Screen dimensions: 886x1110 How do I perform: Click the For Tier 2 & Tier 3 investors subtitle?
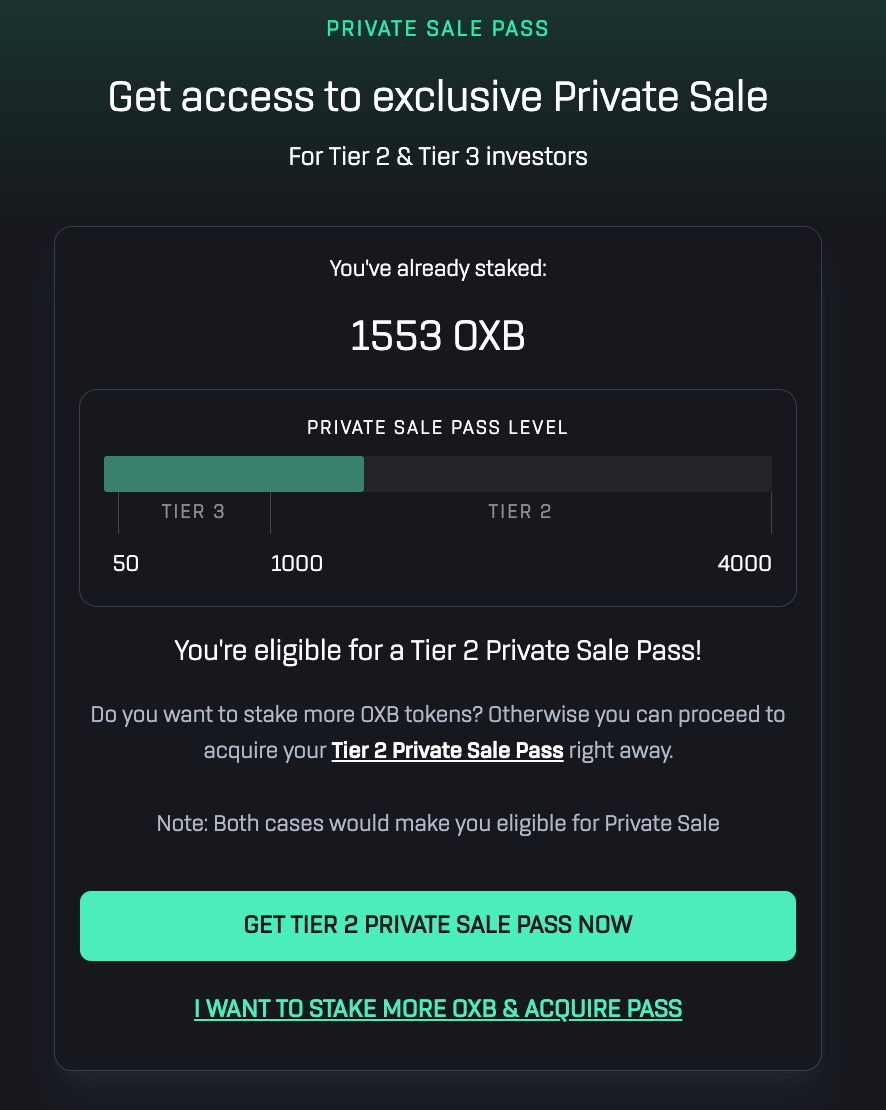click(x=438, y=157)
